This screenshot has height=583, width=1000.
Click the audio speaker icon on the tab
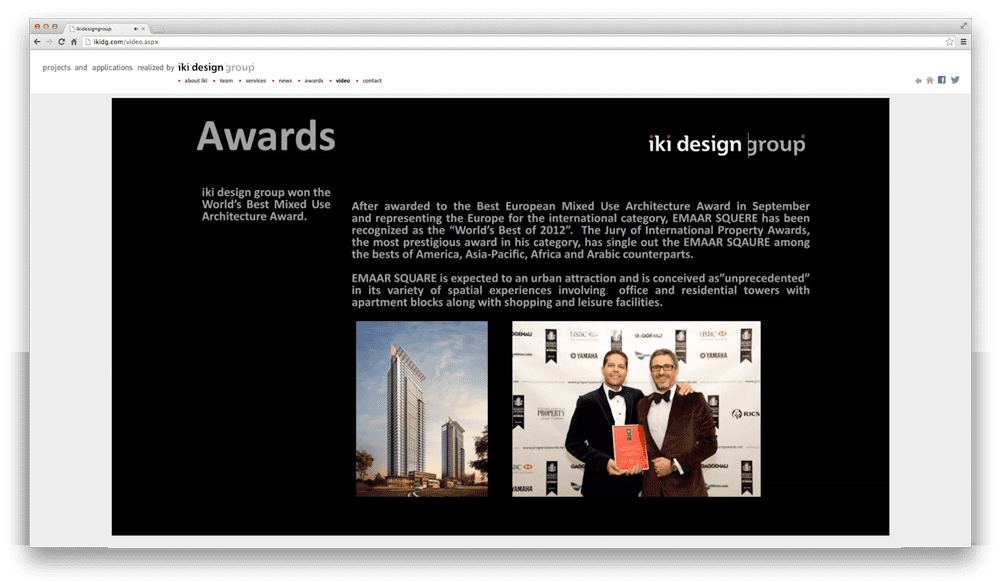(x=135, y=29)
